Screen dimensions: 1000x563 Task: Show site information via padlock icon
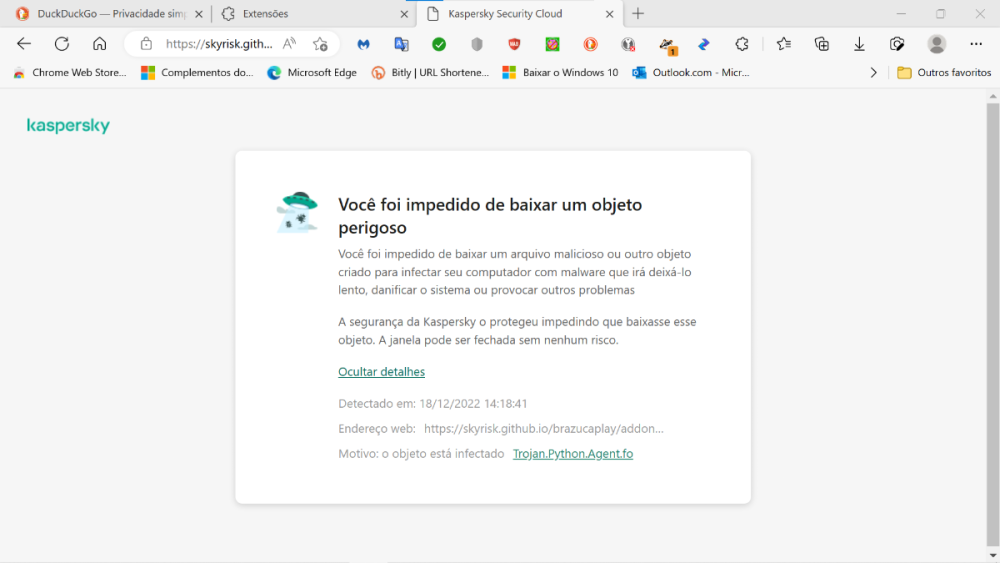click(x=147, y=44)
